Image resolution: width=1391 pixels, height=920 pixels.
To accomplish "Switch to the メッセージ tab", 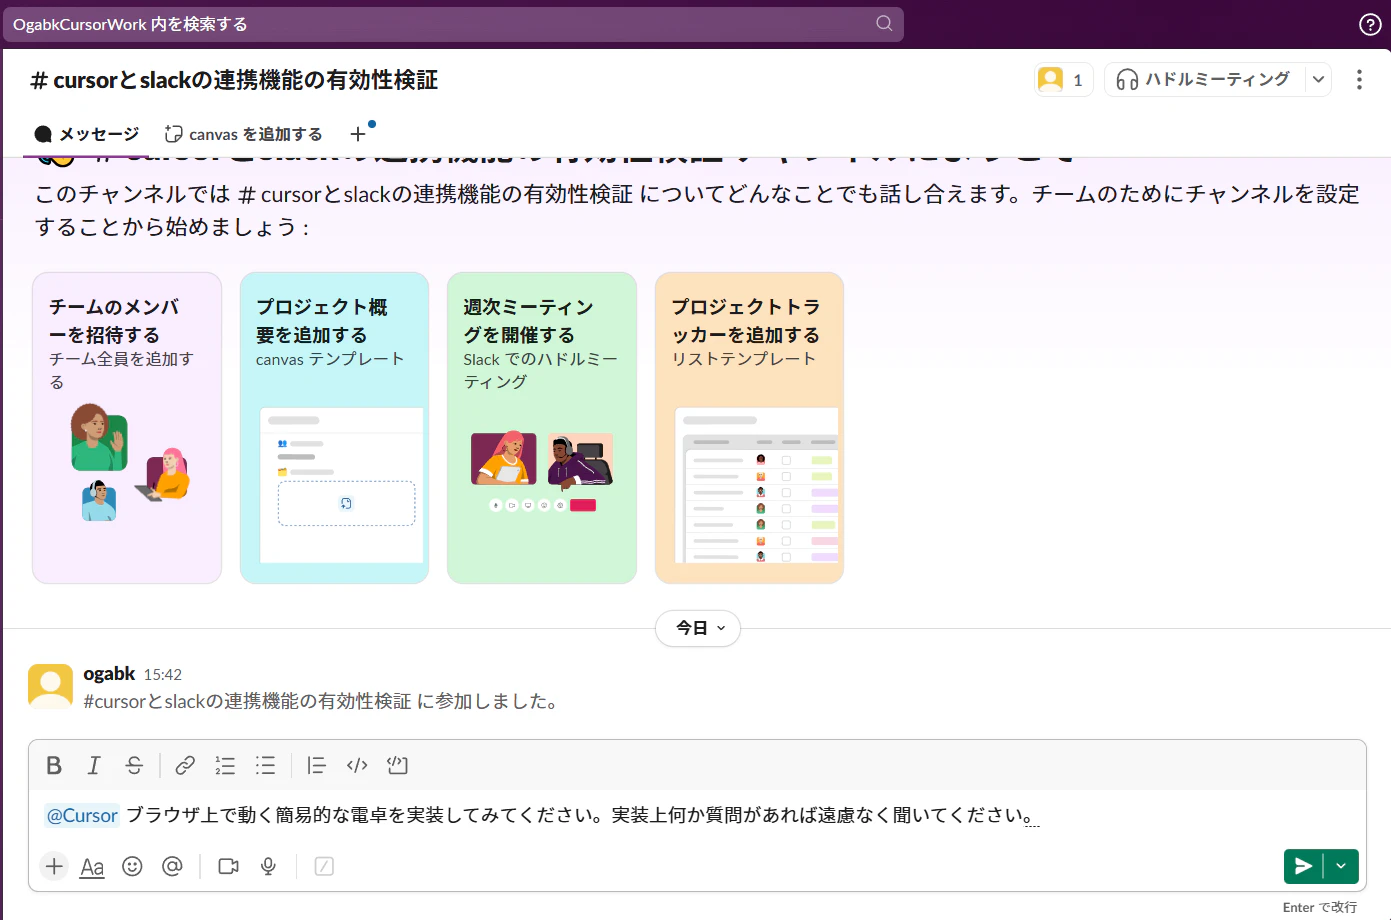I will point(85,133).
